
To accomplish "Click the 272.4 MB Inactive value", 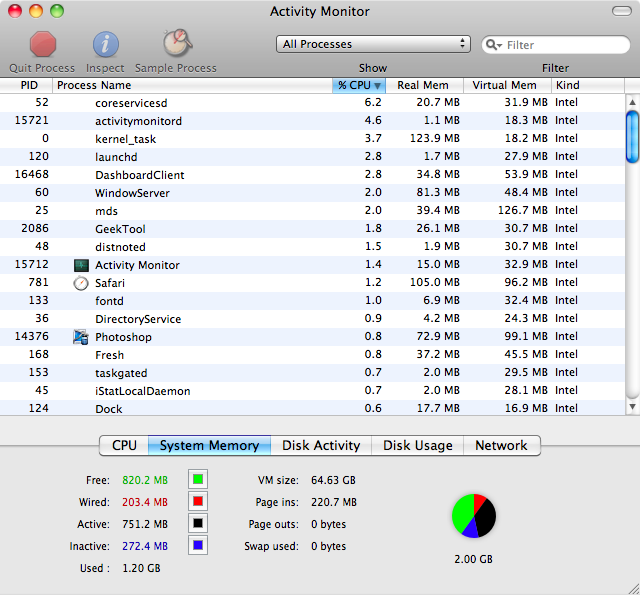I will [145, 546].
